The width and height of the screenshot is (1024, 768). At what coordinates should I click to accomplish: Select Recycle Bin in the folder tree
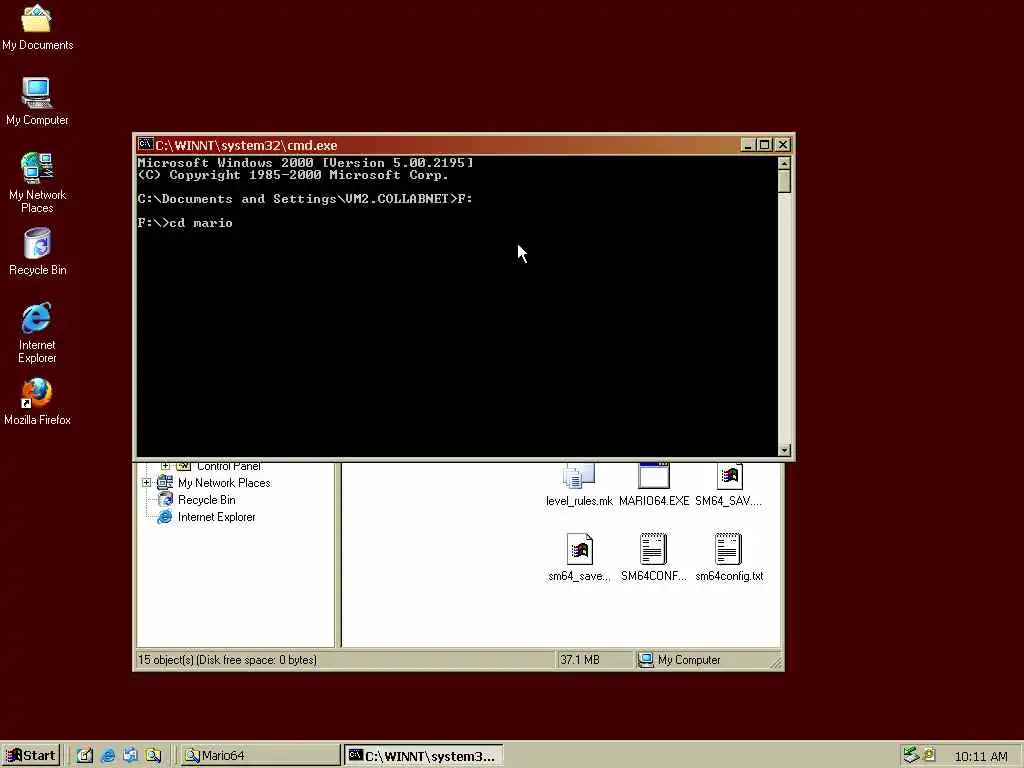(206, 500)
